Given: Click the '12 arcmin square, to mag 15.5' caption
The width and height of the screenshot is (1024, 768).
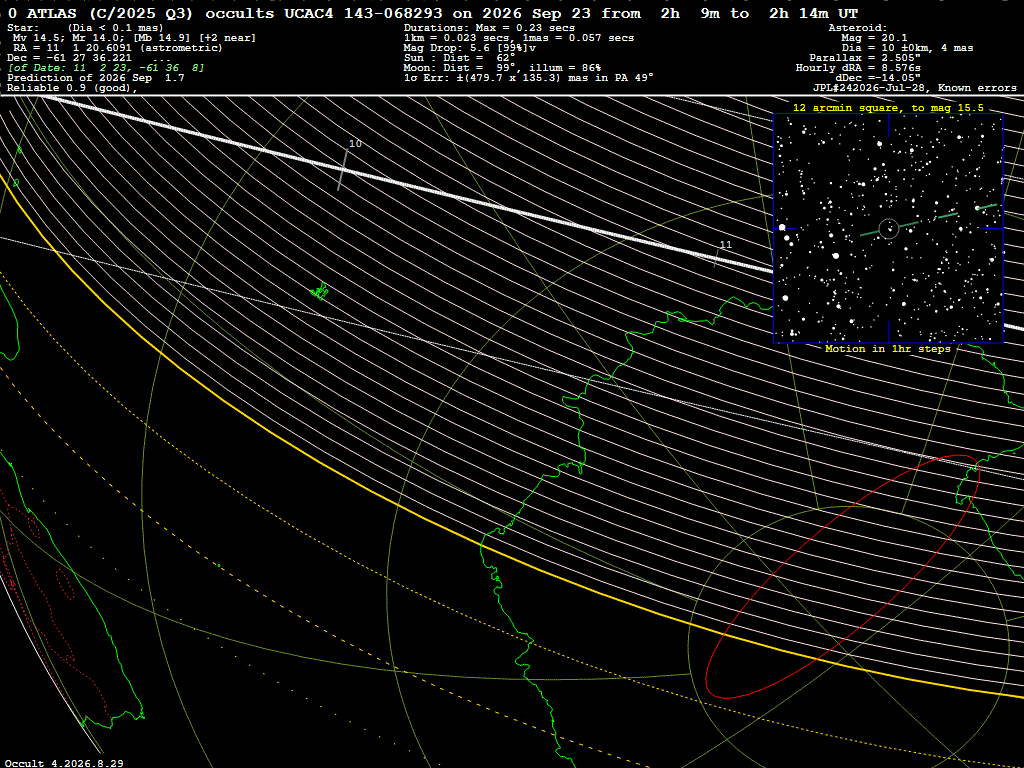Looking at the screenshot, I should 888,108.
